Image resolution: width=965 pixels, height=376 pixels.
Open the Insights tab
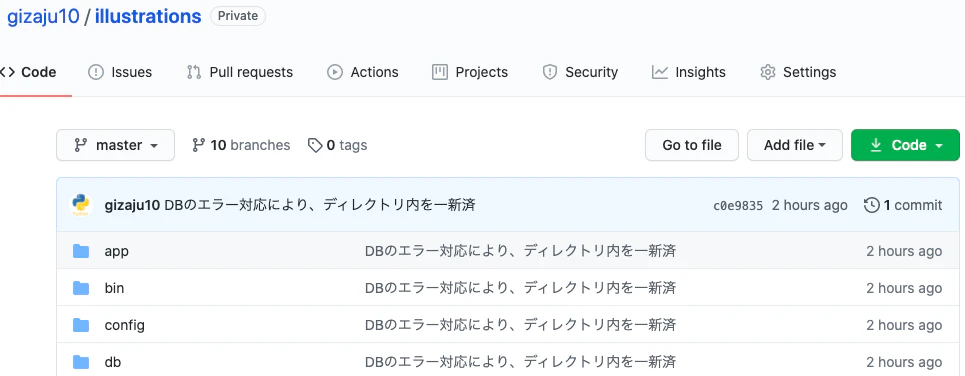point(689,72)
